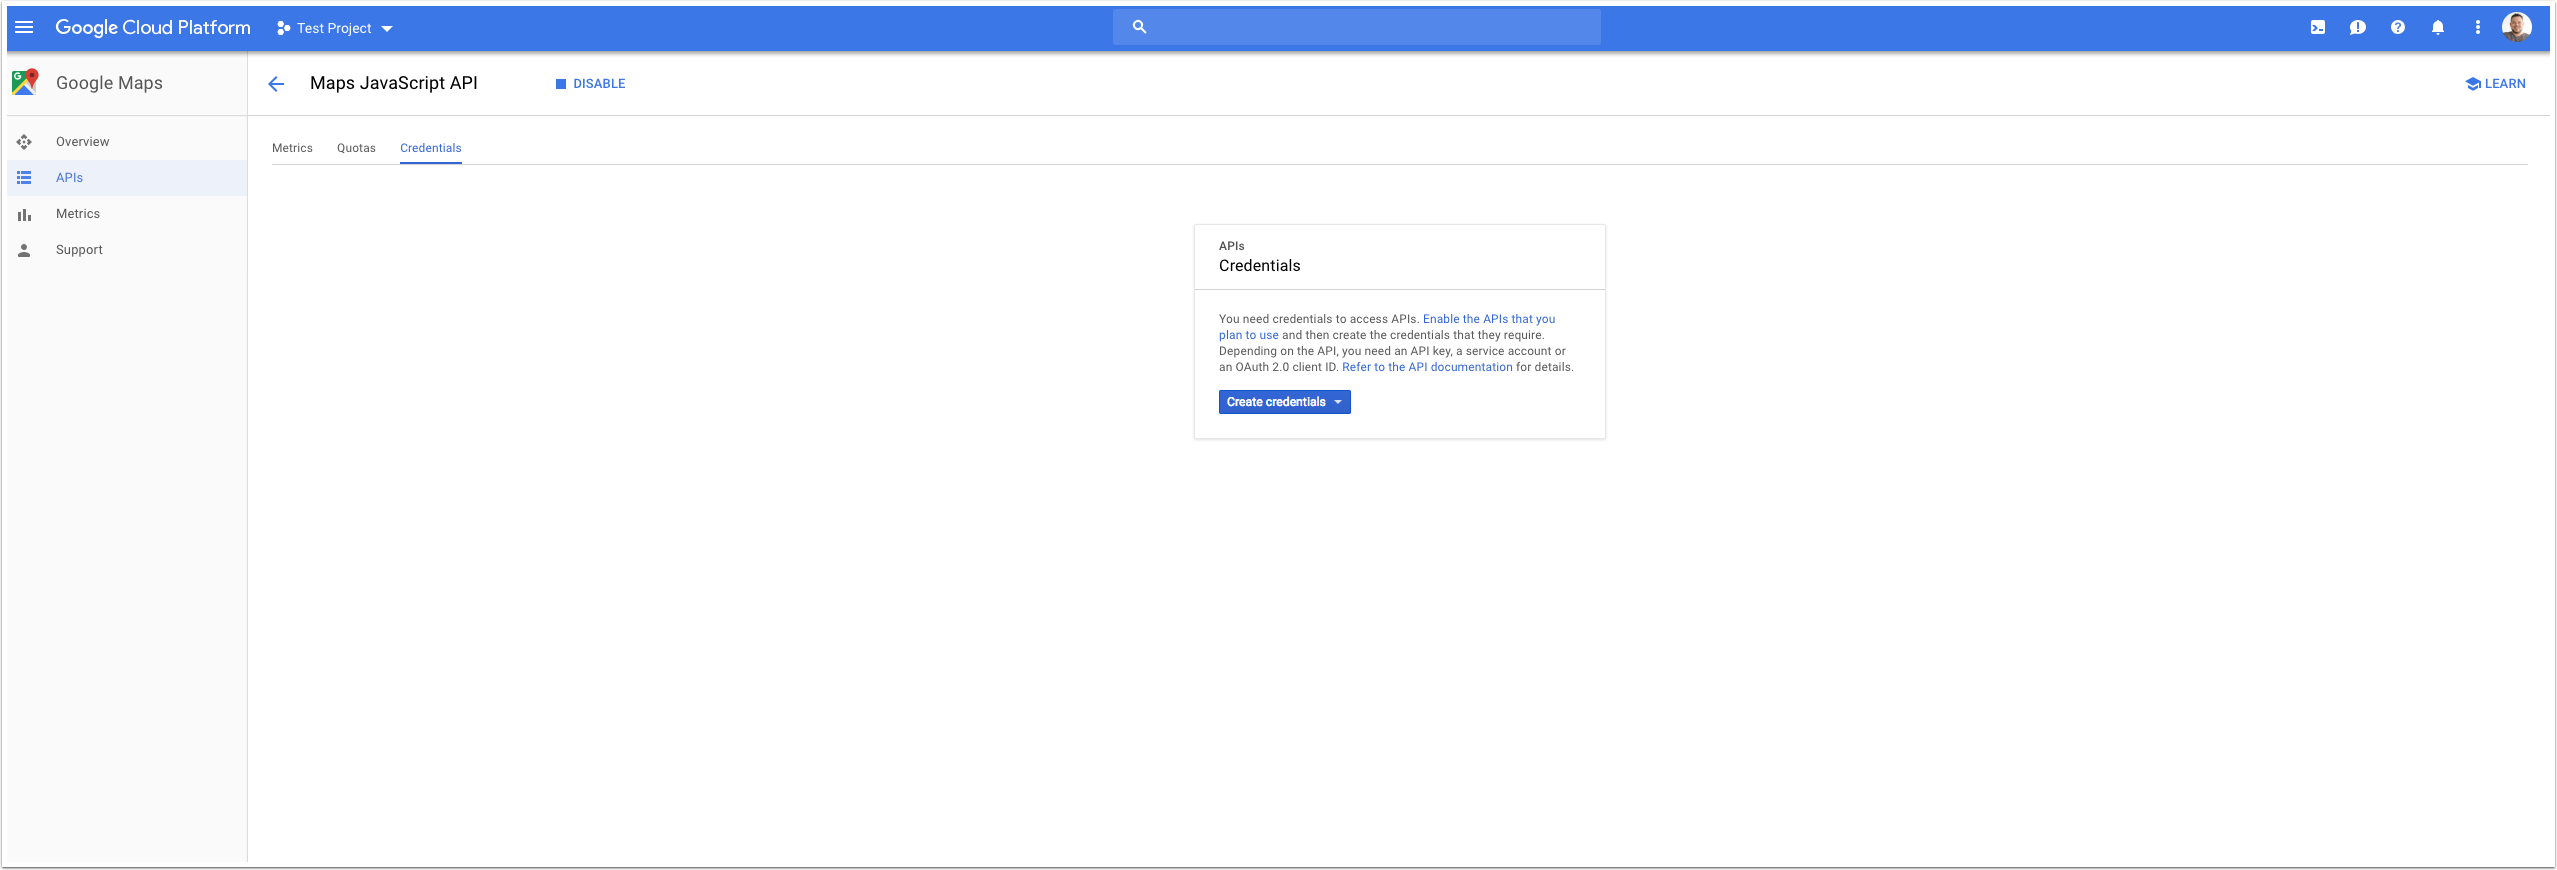Click the Maps JavaScript API page title
The height and width of the screenshot is (870, 2557).
point(394,83)
